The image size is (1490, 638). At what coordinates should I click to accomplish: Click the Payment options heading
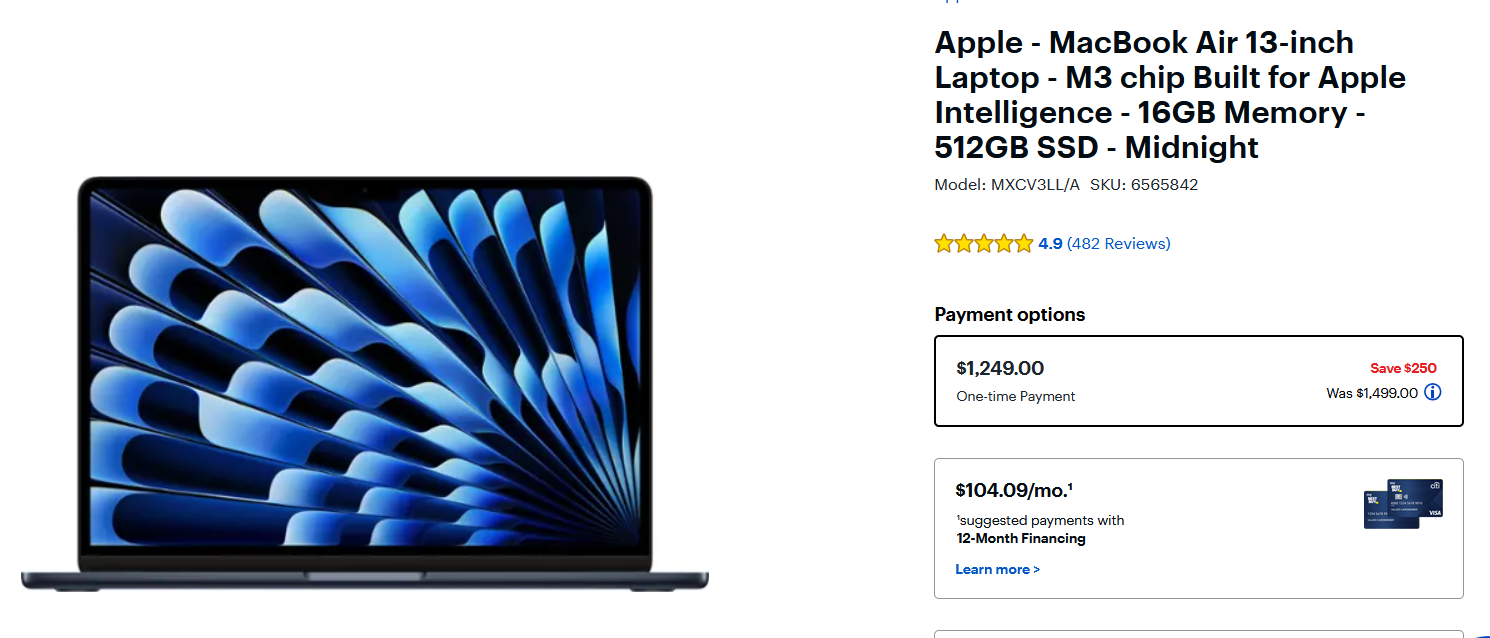click(x=1009, y=315)
